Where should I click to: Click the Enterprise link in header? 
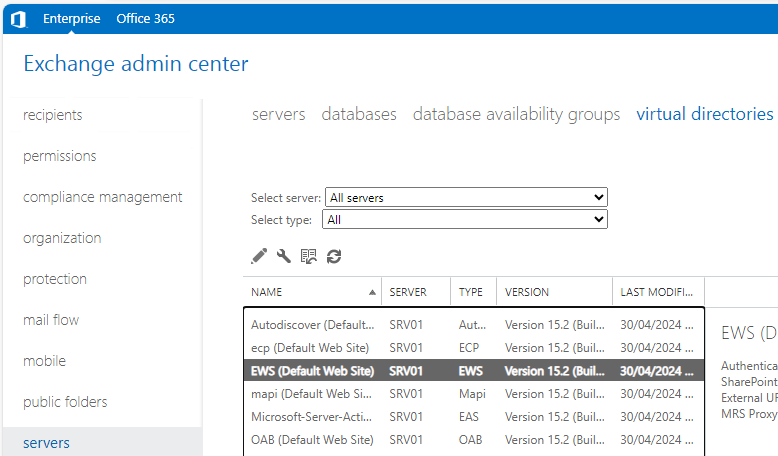tap(71, 19)
